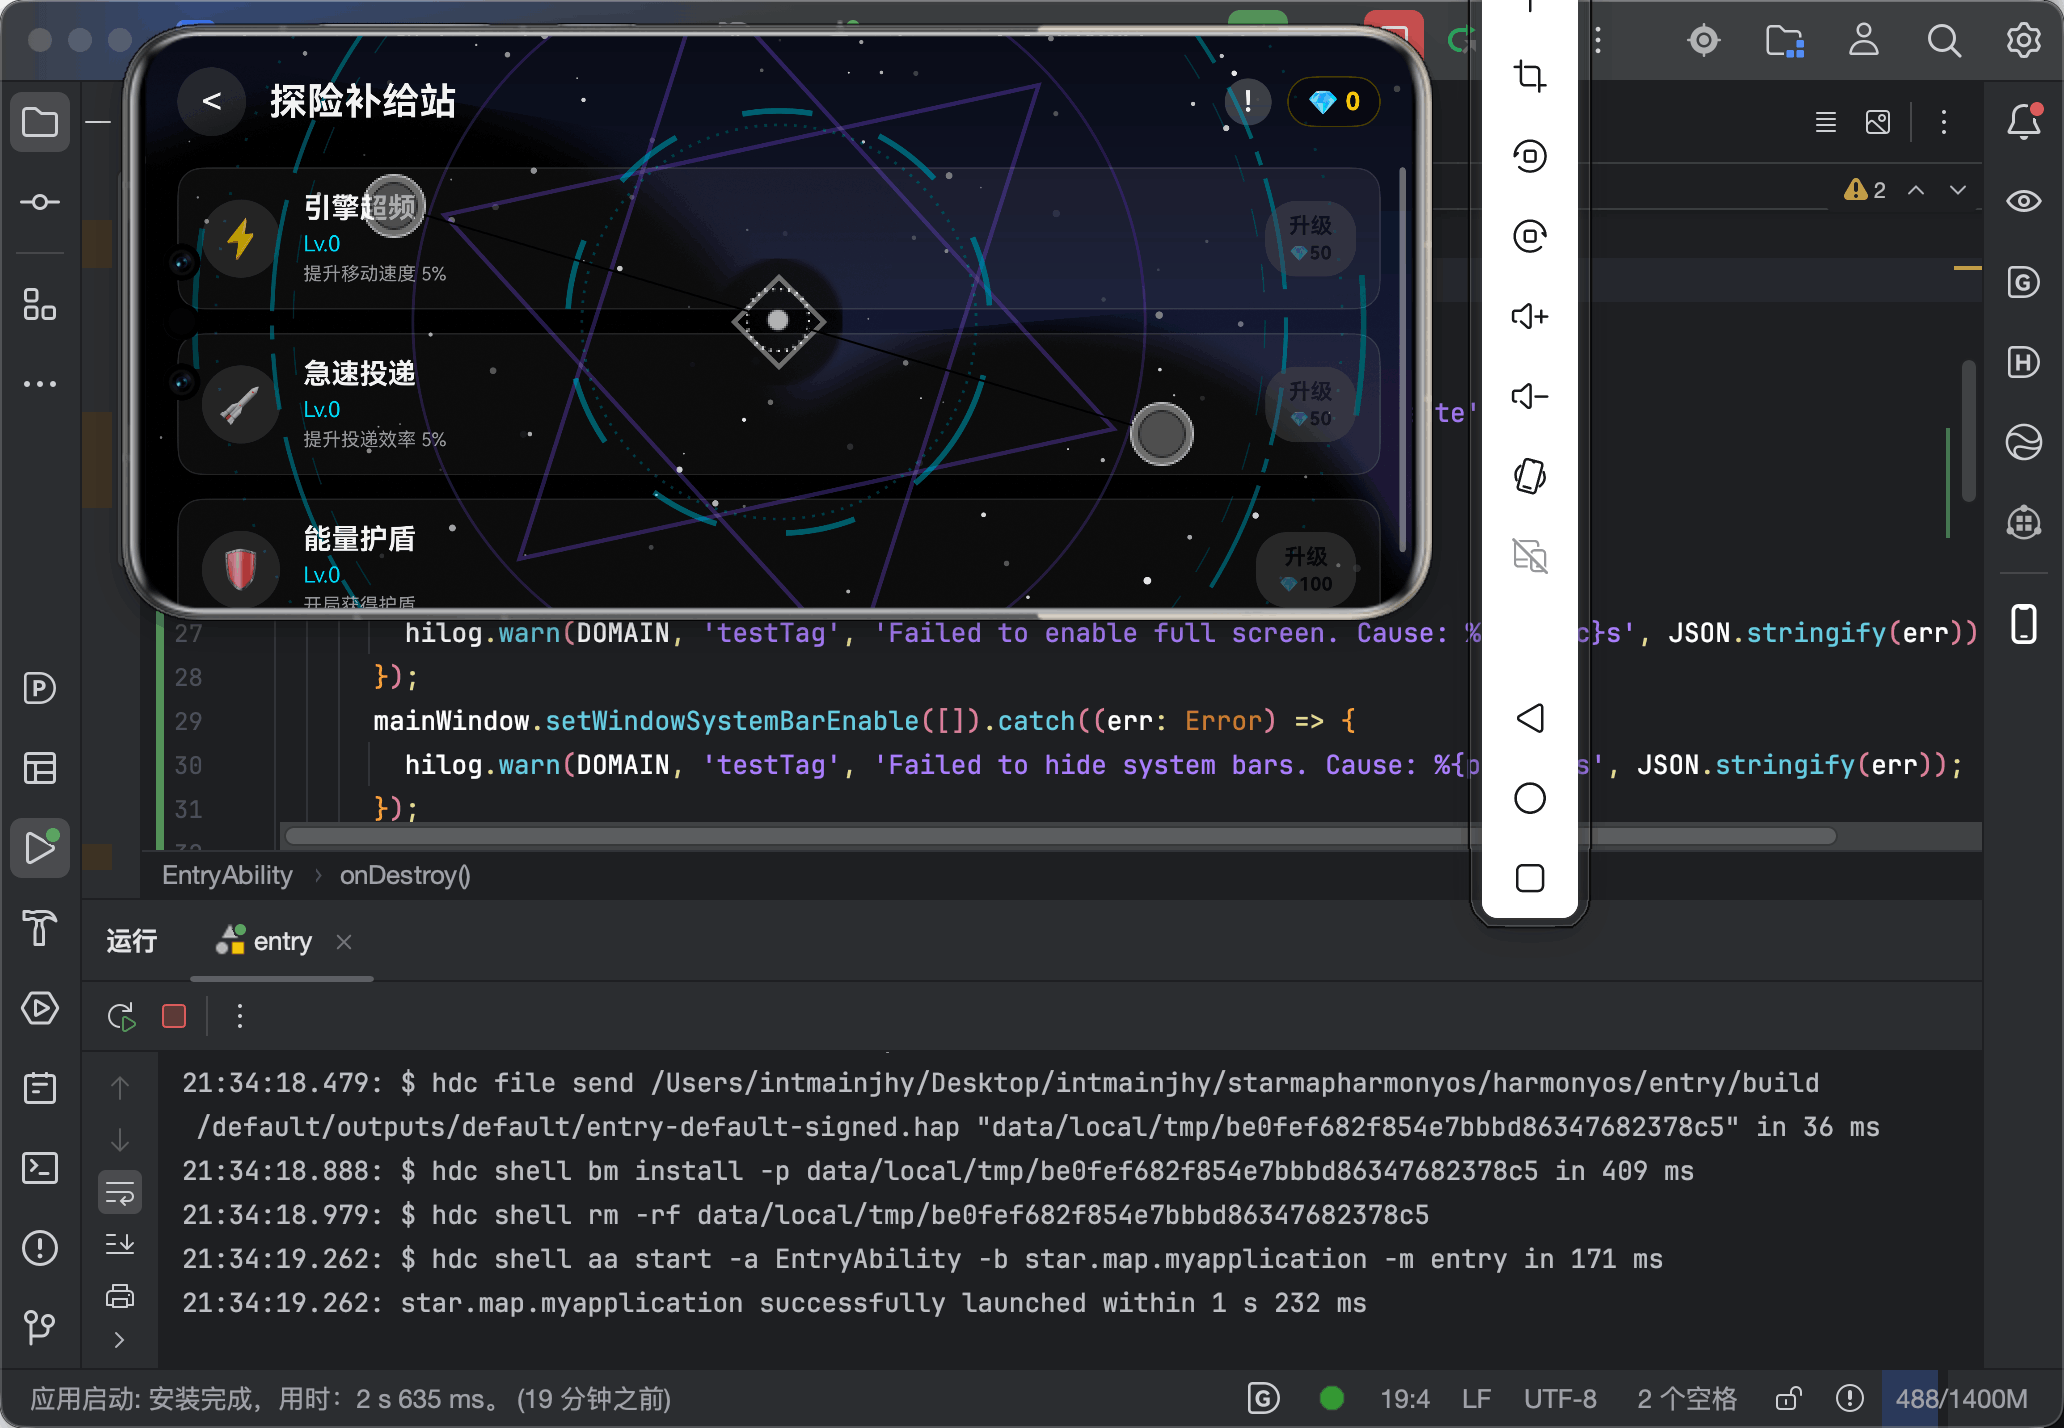Open the Device Manager phone icon
The width and height of the screenshot is (2064, 1428).
coord(2024,624)
